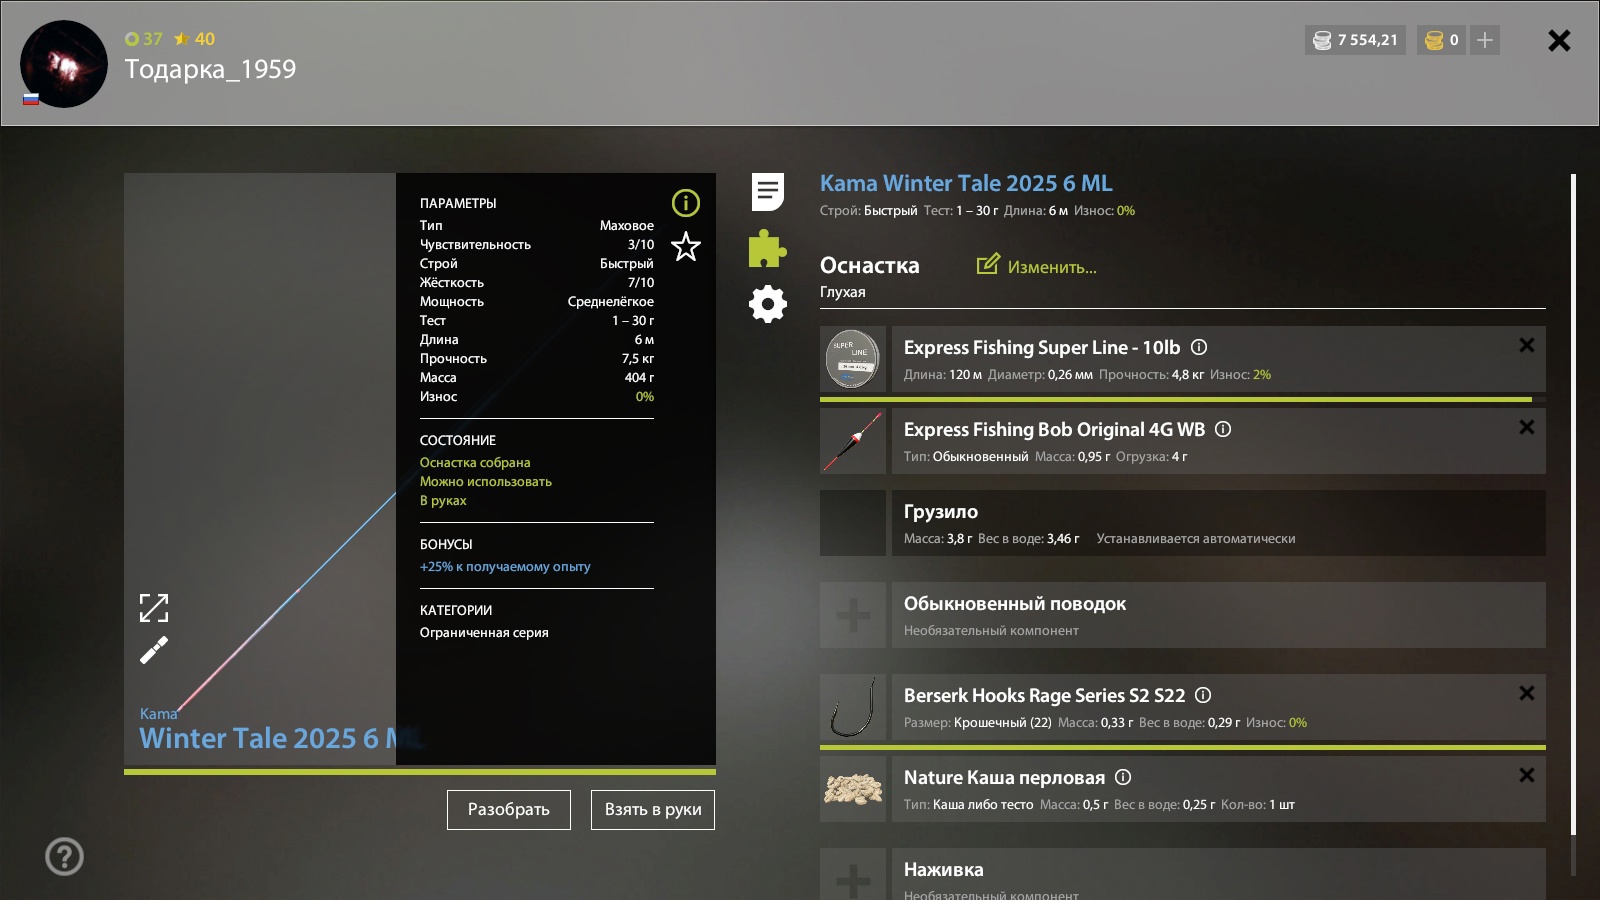Screen dimensions: 1600x900
Task: Click the gold coins balance icon
Action: tap(1434, 40)
